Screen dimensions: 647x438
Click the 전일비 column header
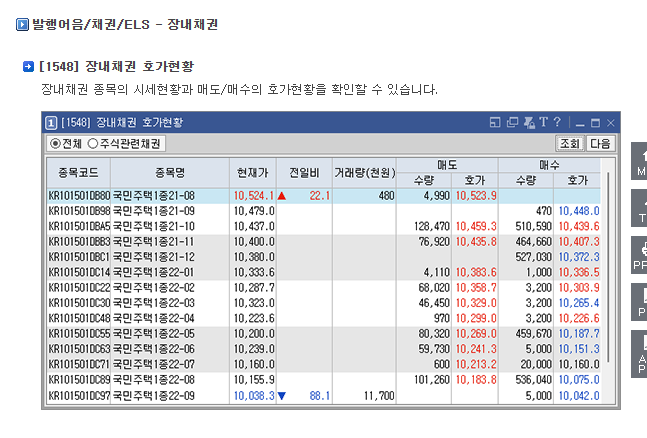tap(304, 173)
